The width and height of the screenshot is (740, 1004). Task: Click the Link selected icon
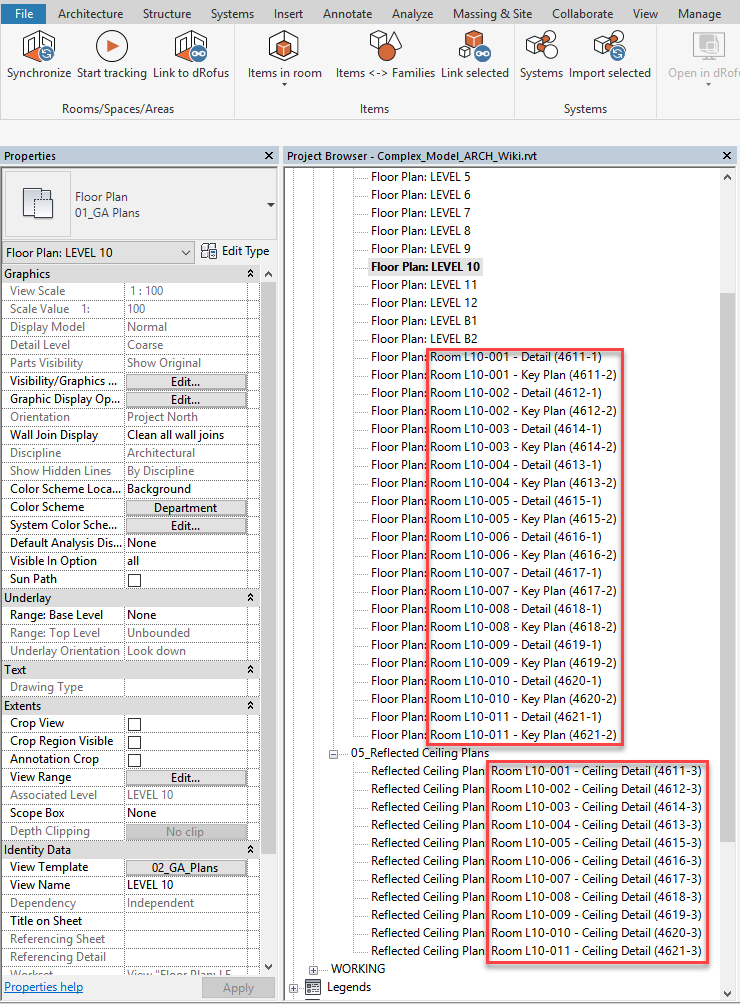pyautogui.click(x=474, y=47)
